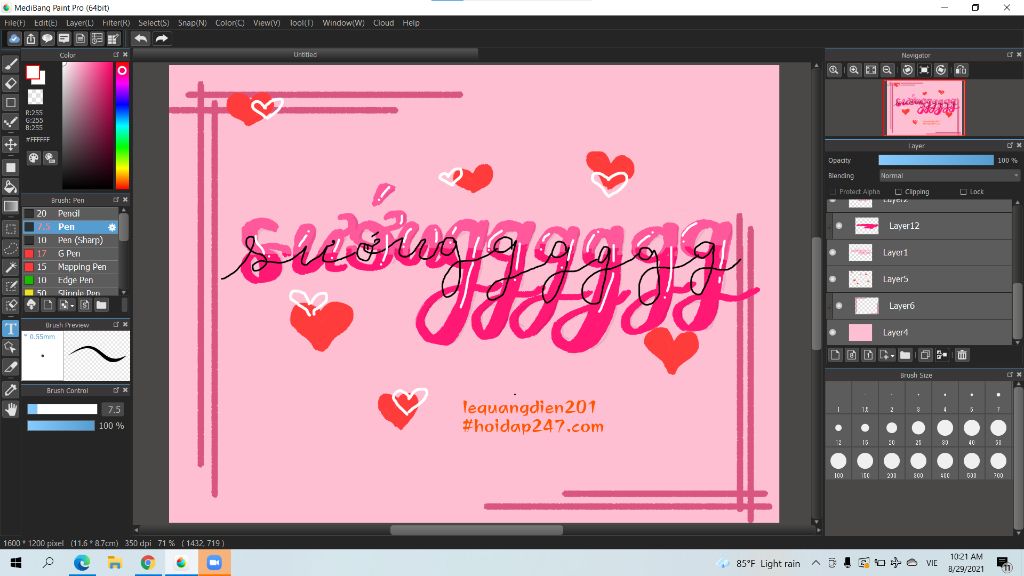1024x576 pixels.
Task: Toggle visibility of Layer5
Action: click(833, 280)
